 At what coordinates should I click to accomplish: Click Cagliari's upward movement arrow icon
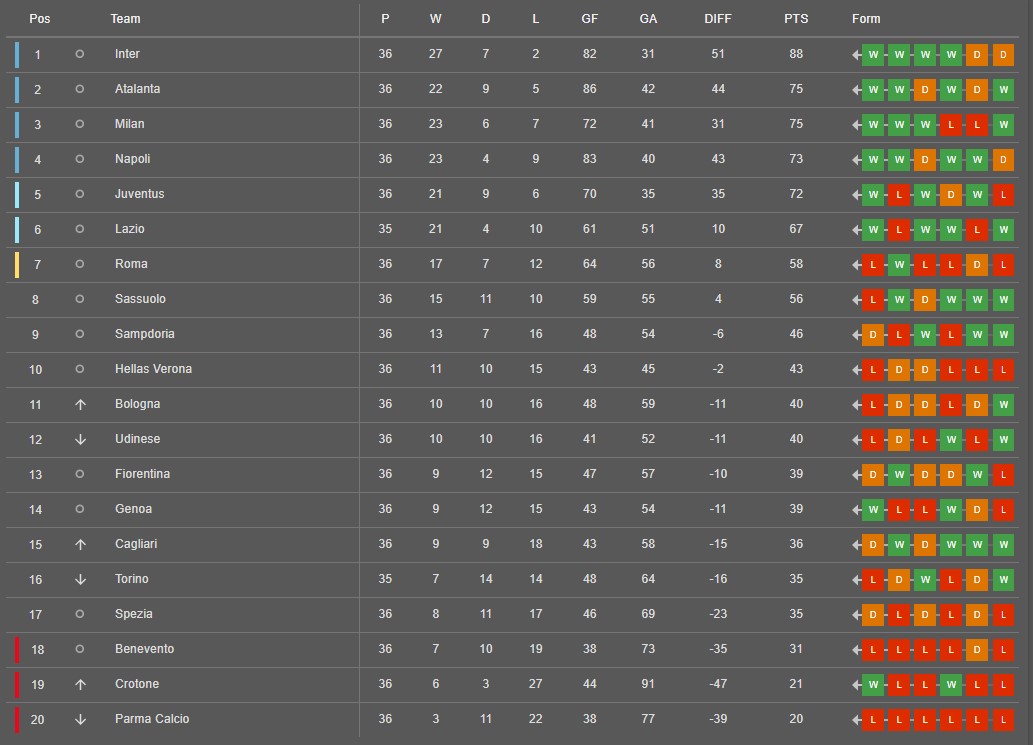point(80,544)
